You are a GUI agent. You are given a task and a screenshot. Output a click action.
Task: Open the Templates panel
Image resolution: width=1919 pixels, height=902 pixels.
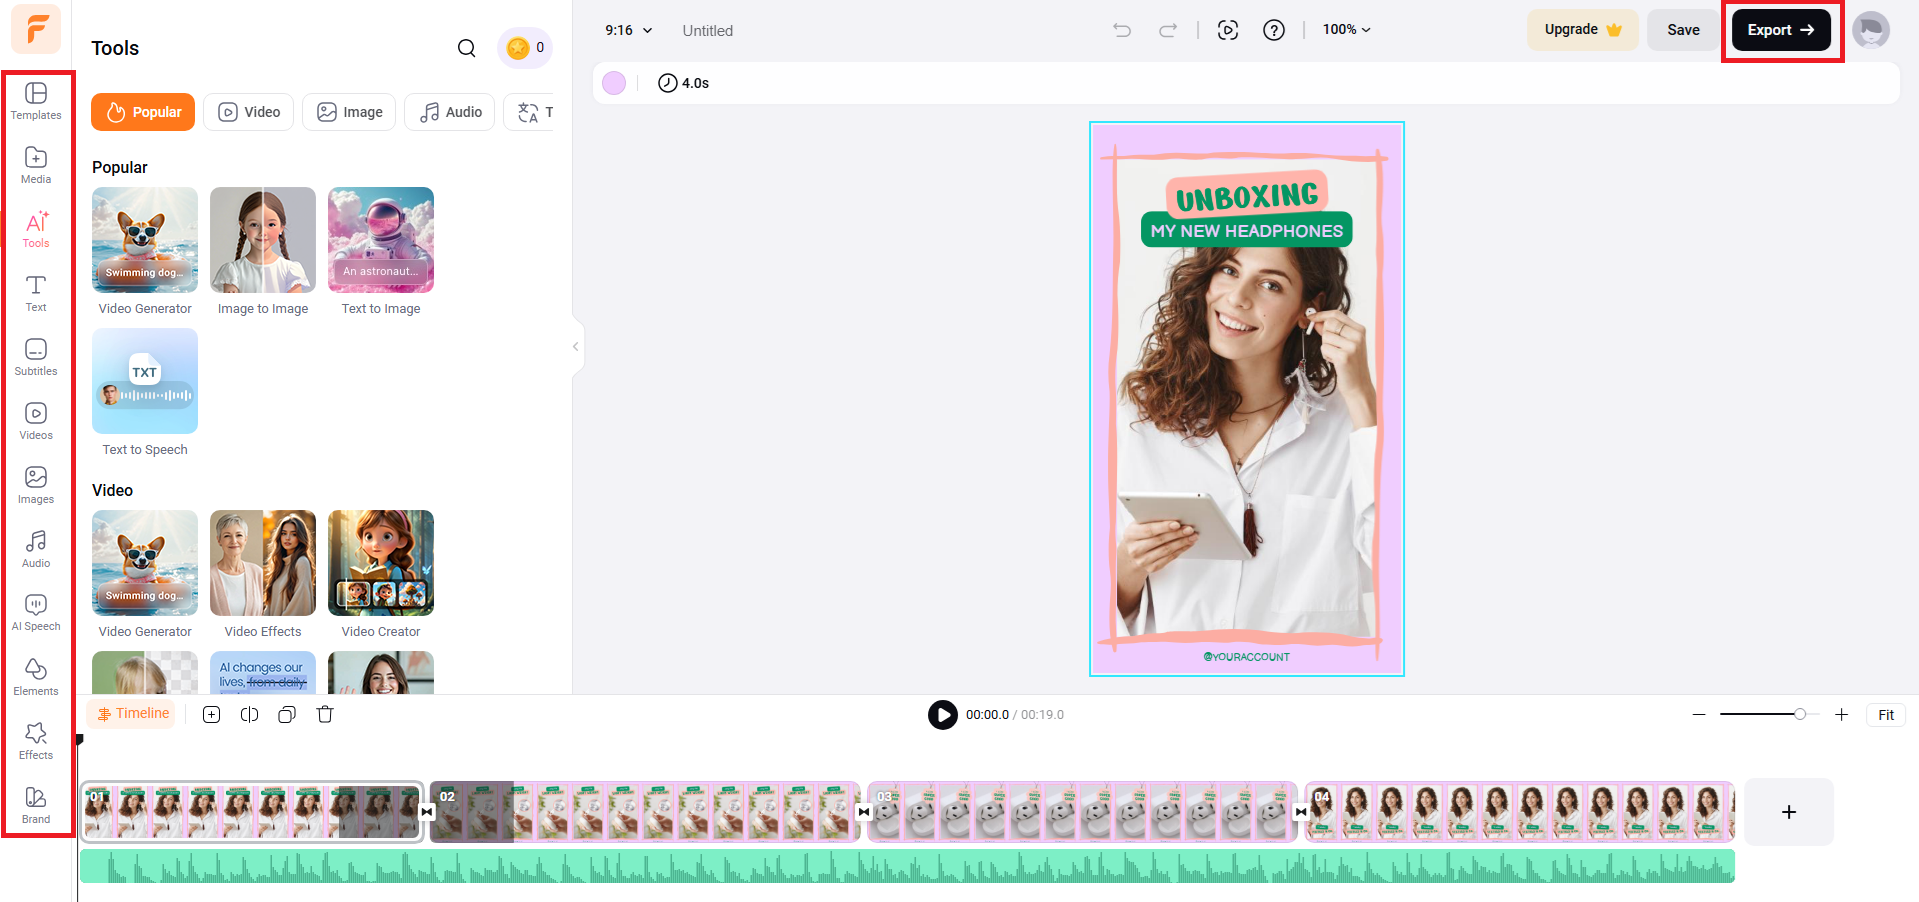point(36,100)
